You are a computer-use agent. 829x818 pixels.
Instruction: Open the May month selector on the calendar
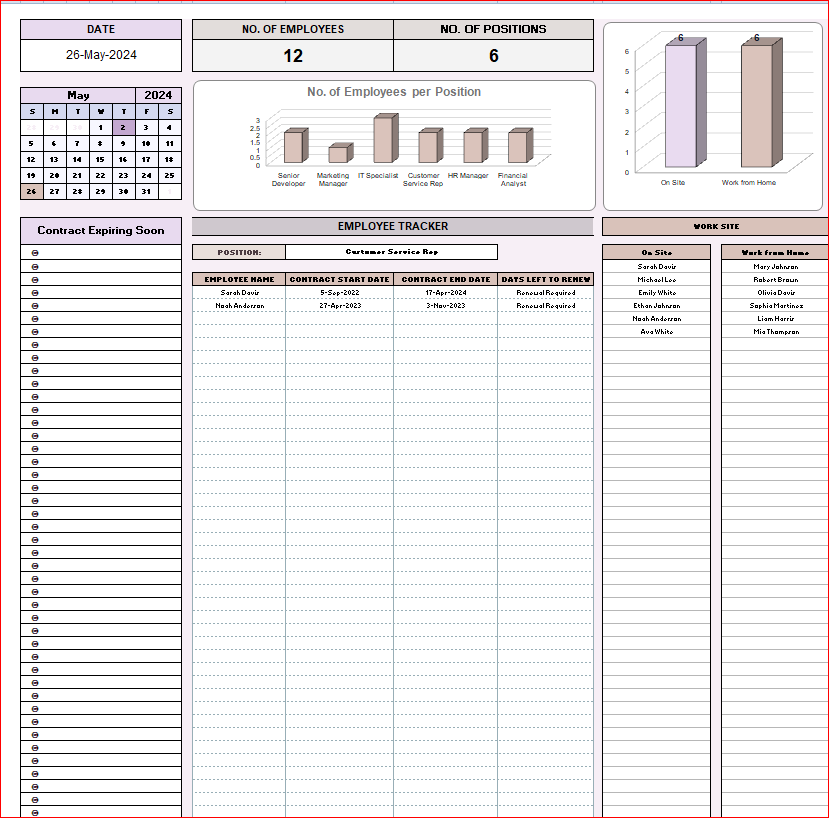pos(78,96)
